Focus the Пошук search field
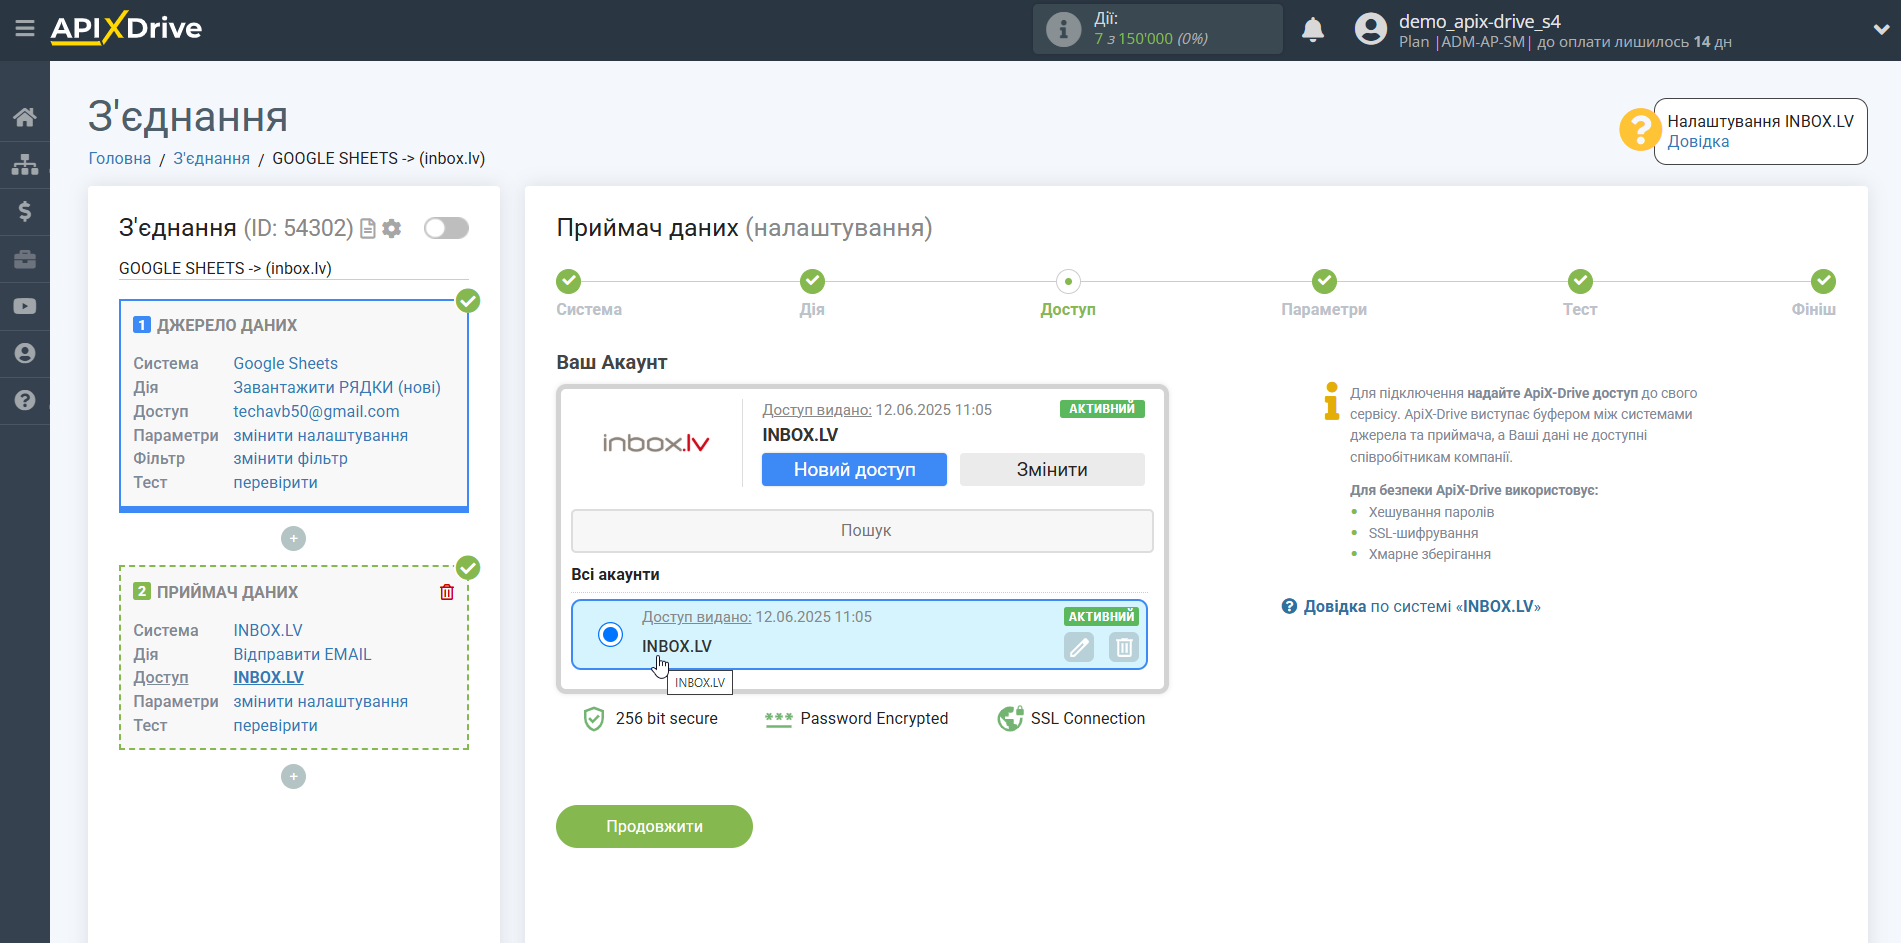The width and height of the screenshot is (1901, 943). (x=862, y=530)
